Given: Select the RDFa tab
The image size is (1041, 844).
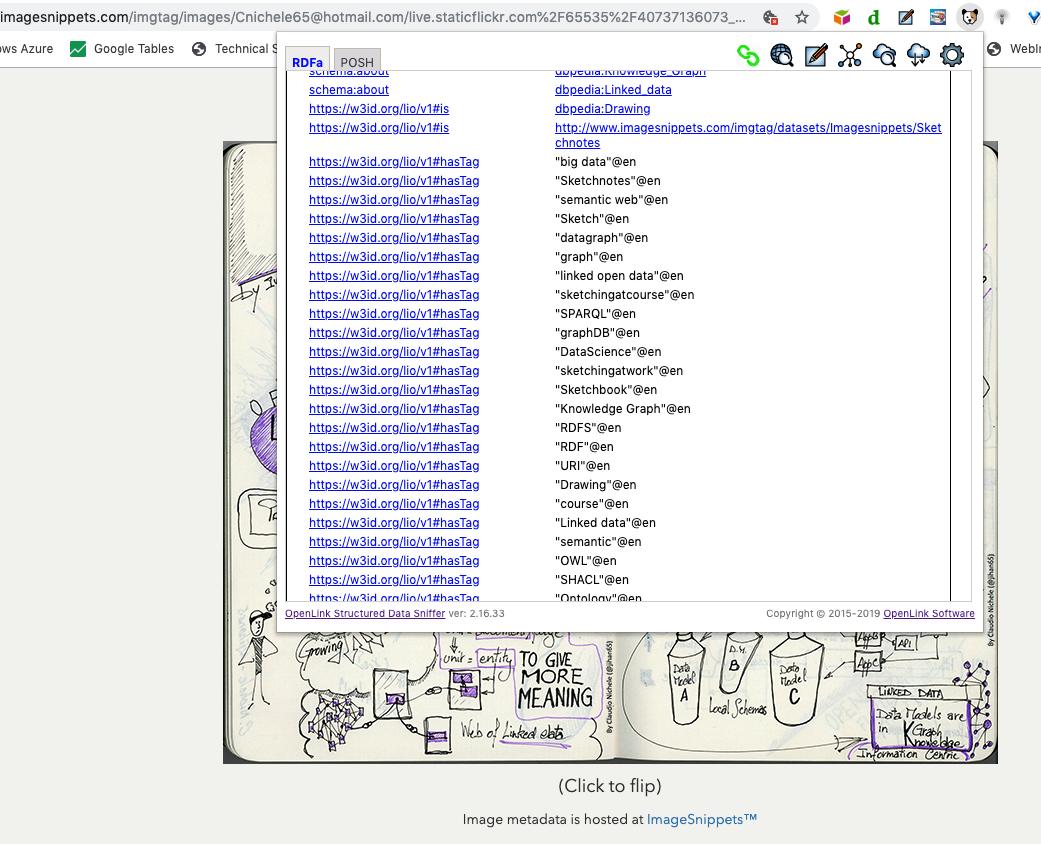Looking at the screenshot, I should 307,61.
